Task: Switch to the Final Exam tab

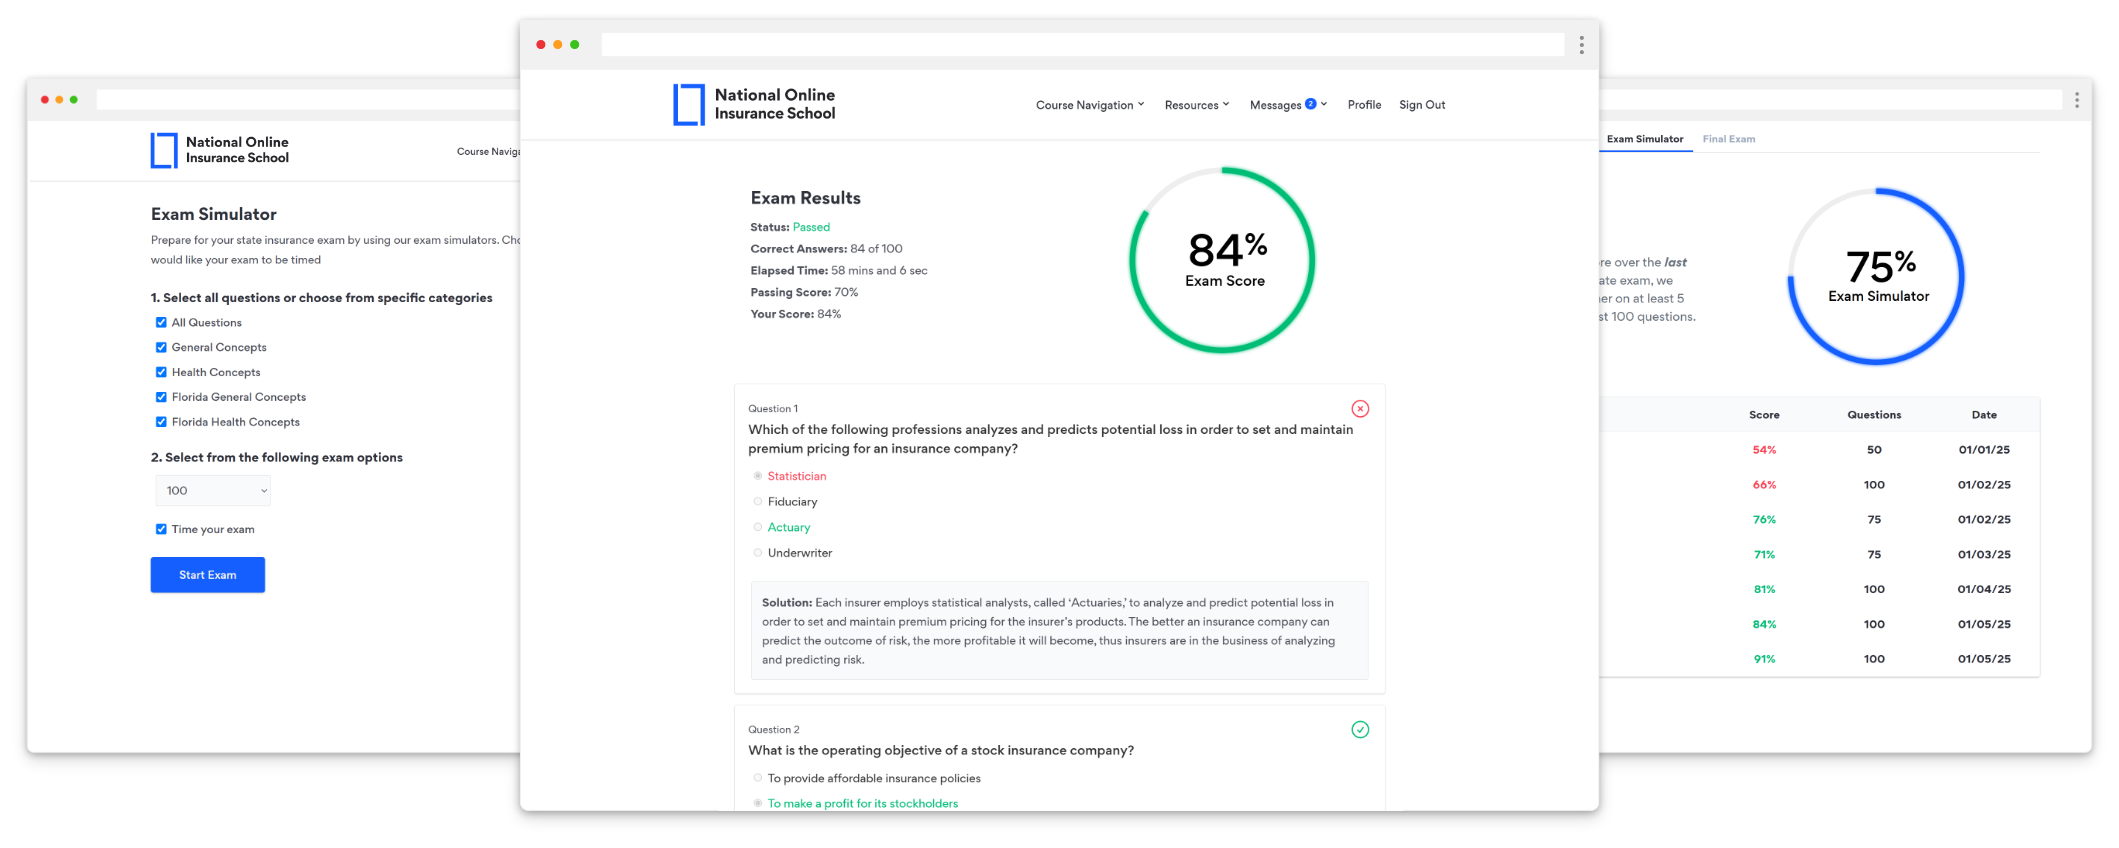Action: [x=1728, y=139]
